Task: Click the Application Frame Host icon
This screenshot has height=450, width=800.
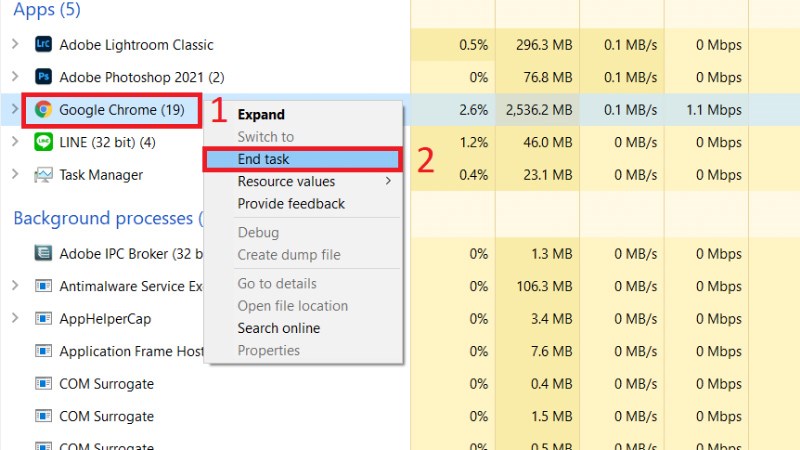Action: [x=43, y=351]
